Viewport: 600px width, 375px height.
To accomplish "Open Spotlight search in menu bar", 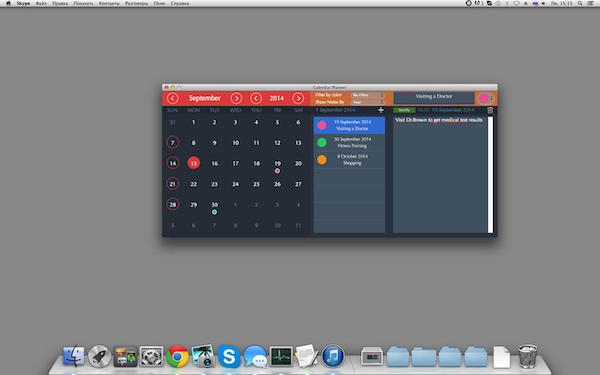I will pyautogui.click(x=580, y=3).
